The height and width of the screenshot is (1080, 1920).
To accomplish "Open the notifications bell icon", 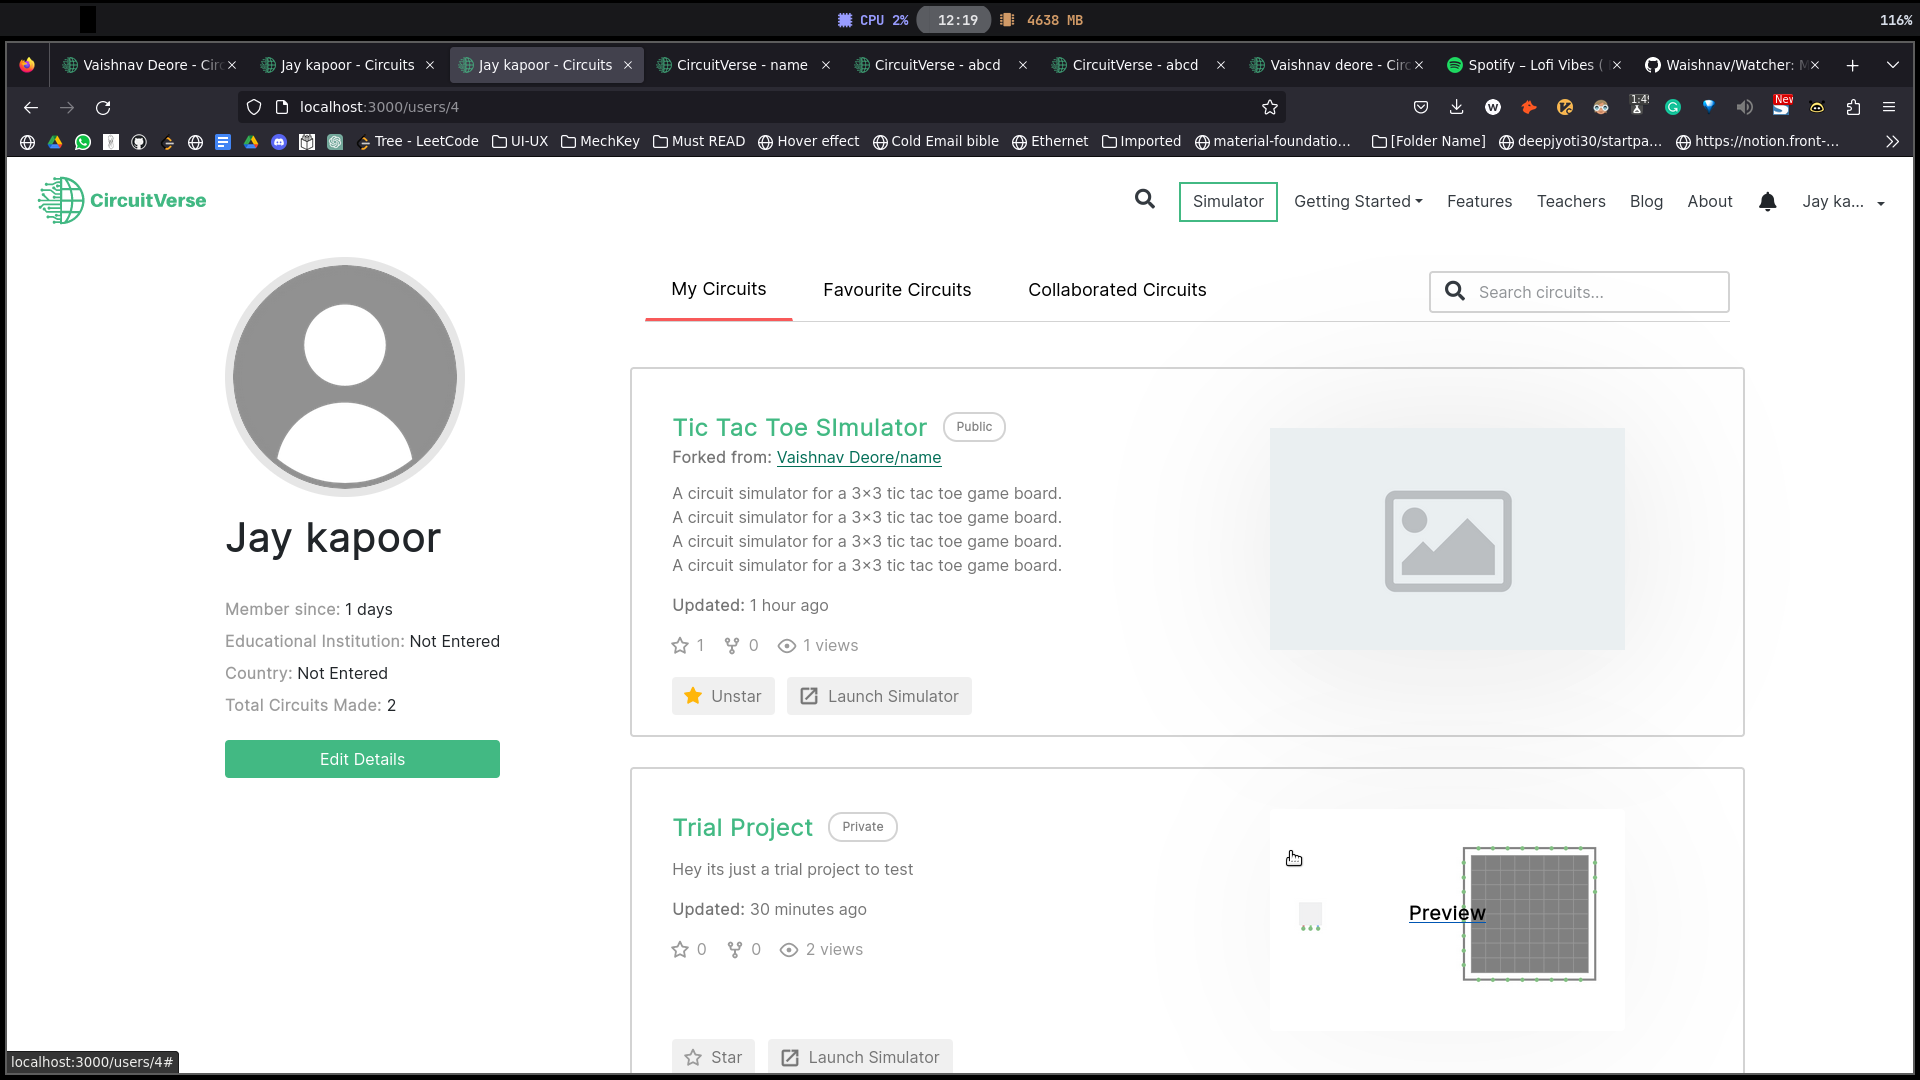I will (x=1767, y=202).
